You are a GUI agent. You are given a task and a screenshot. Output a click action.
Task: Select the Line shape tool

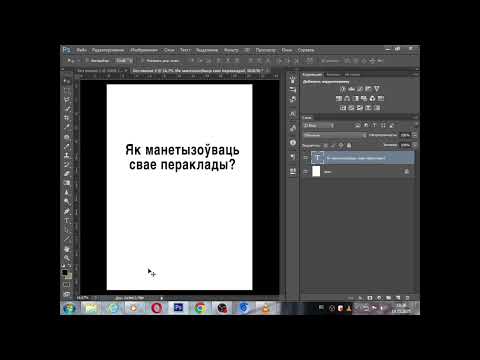[67, 239]
